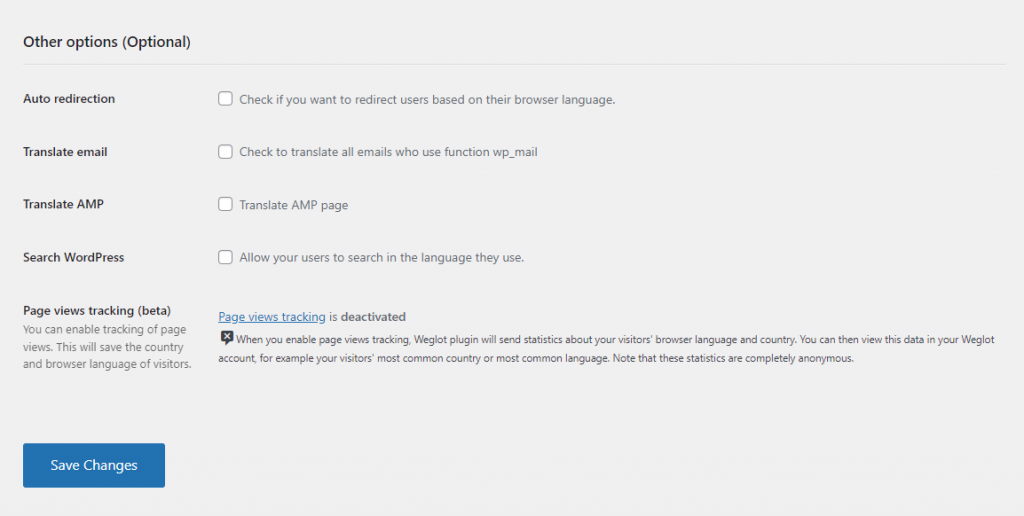Click the 'Search WordPress' row label
1024x516 pixels.
73,257
